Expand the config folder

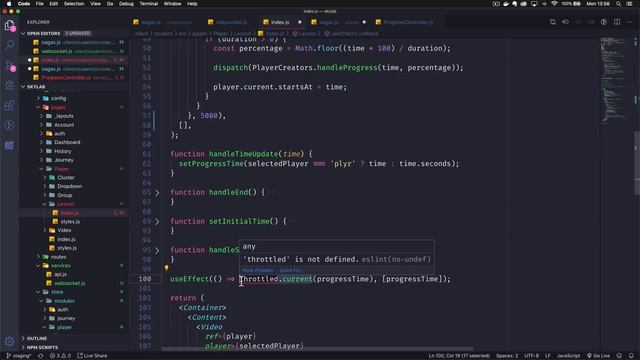pyautogui.click(x=58, y=98)
